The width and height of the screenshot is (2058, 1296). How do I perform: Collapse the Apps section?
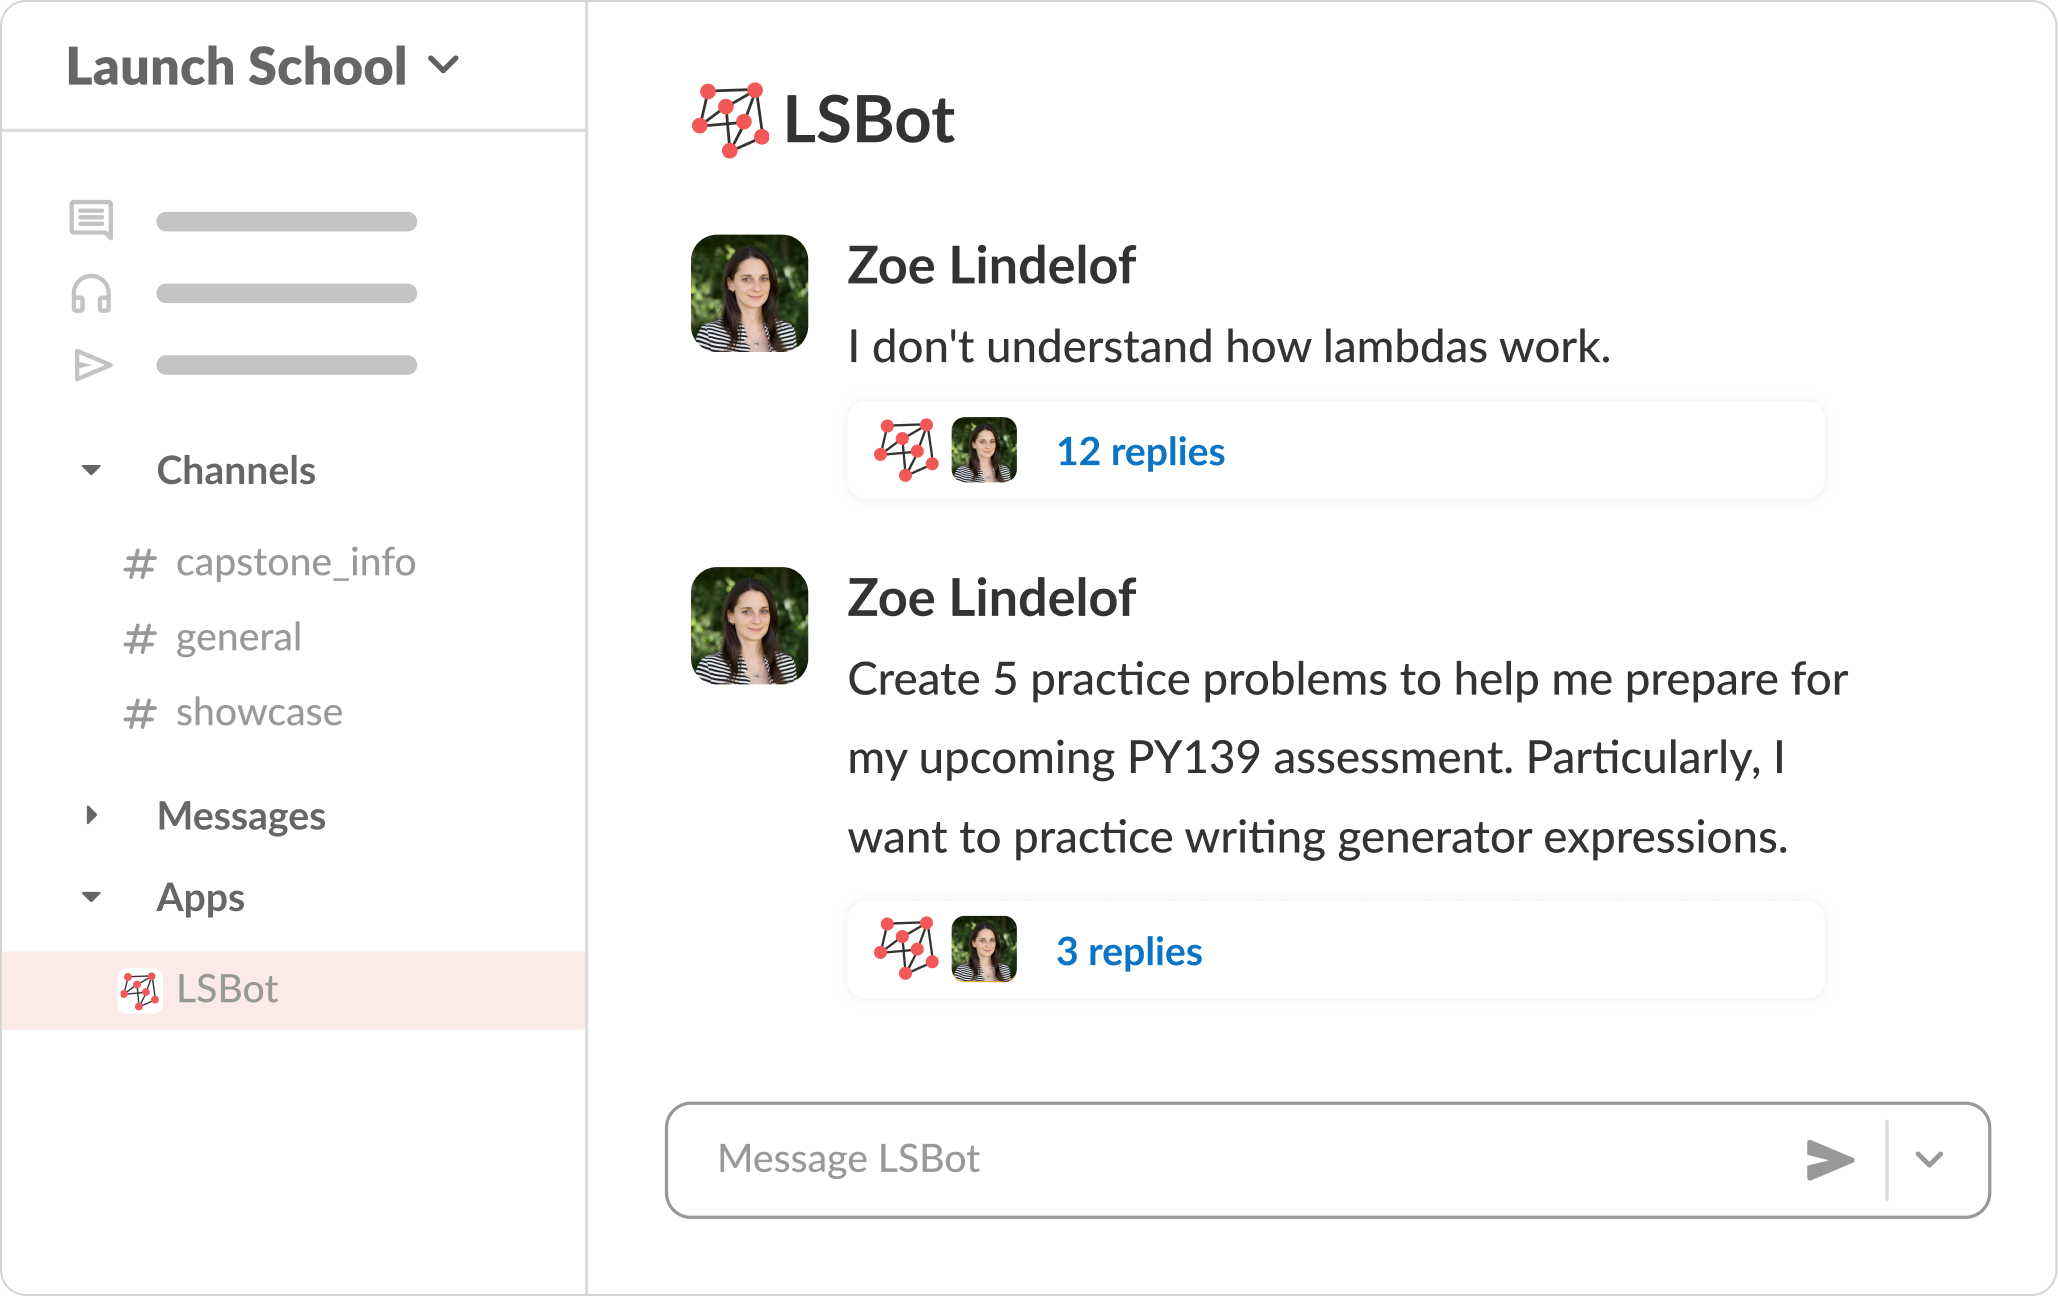(92, 897)
